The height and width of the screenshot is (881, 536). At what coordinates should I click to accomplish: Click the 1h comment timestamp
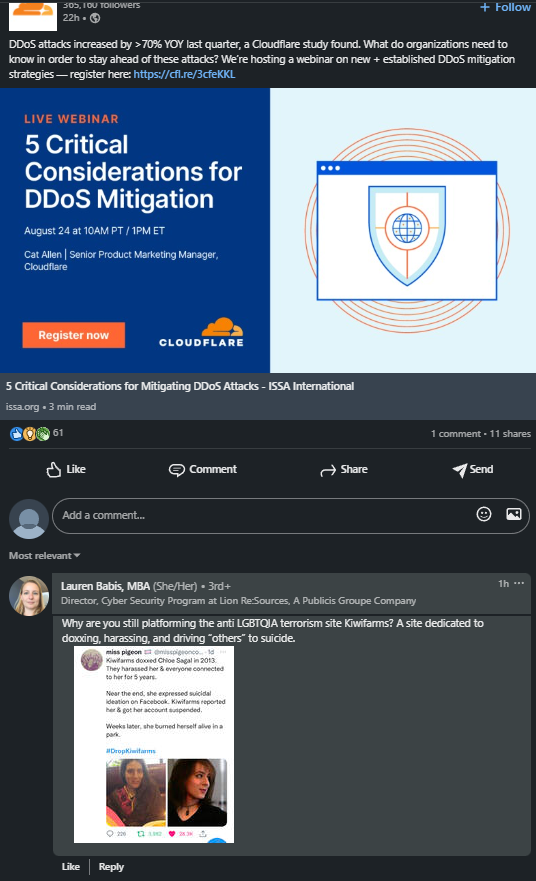[503, 584]
